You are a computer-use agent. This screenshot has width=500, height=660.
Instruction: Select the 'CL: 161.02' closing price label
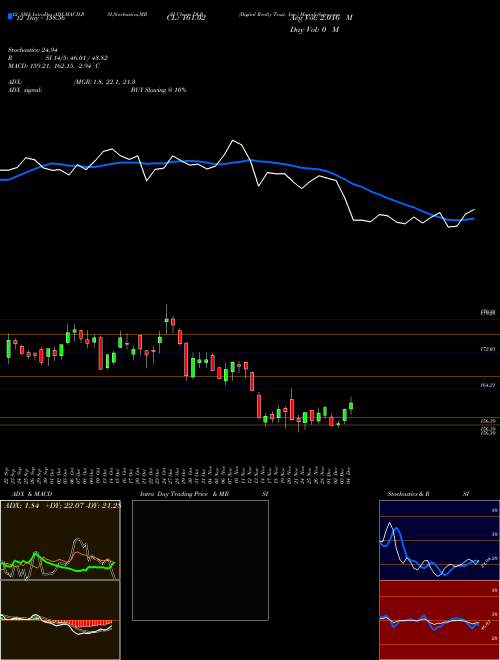pos(185,18)
